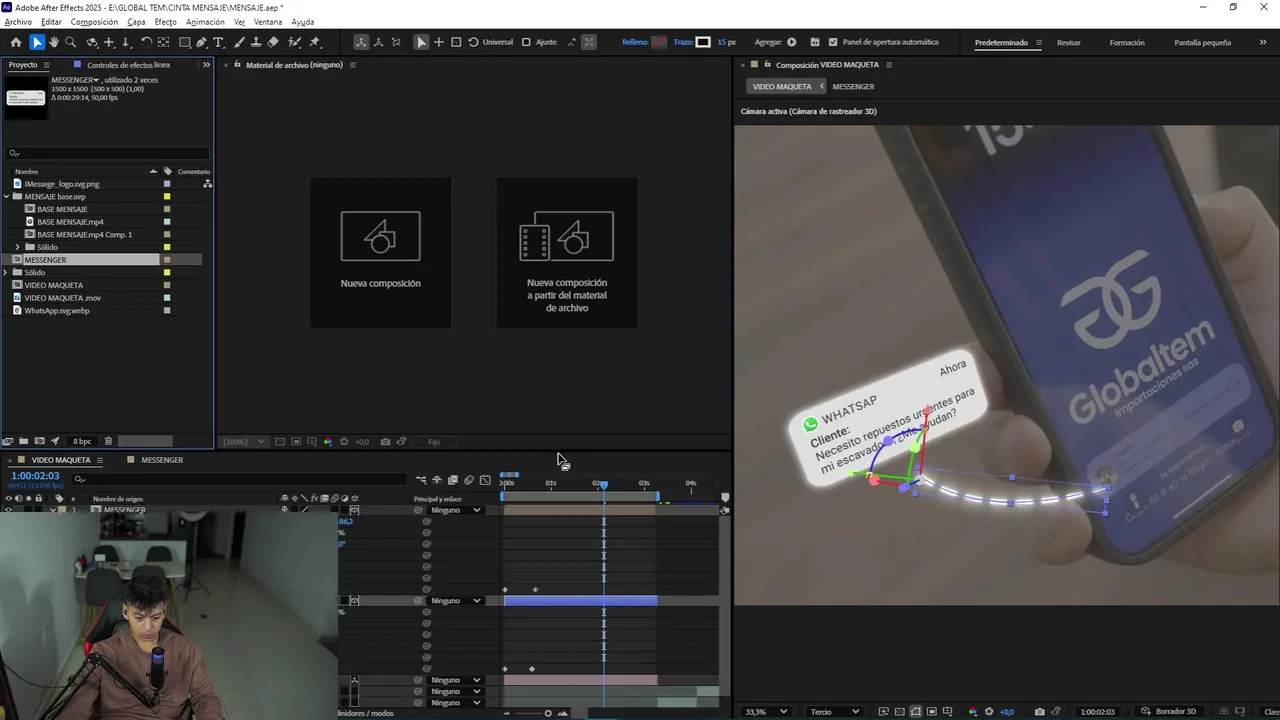Select the Zoom magnifier tool
This screenshot has height=720, width=1280.
(x=71, y=42)
